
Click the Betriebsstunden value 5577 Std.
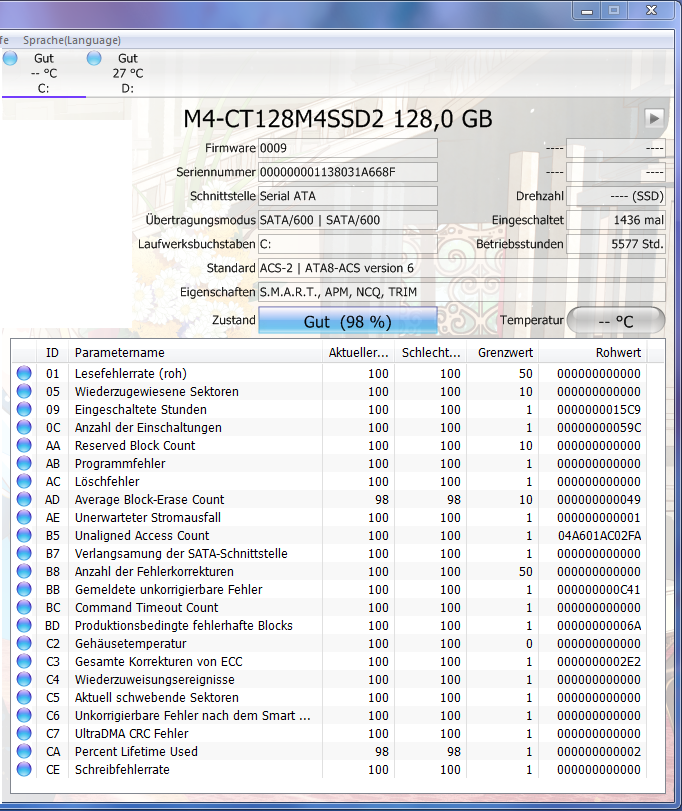(616, 244)
